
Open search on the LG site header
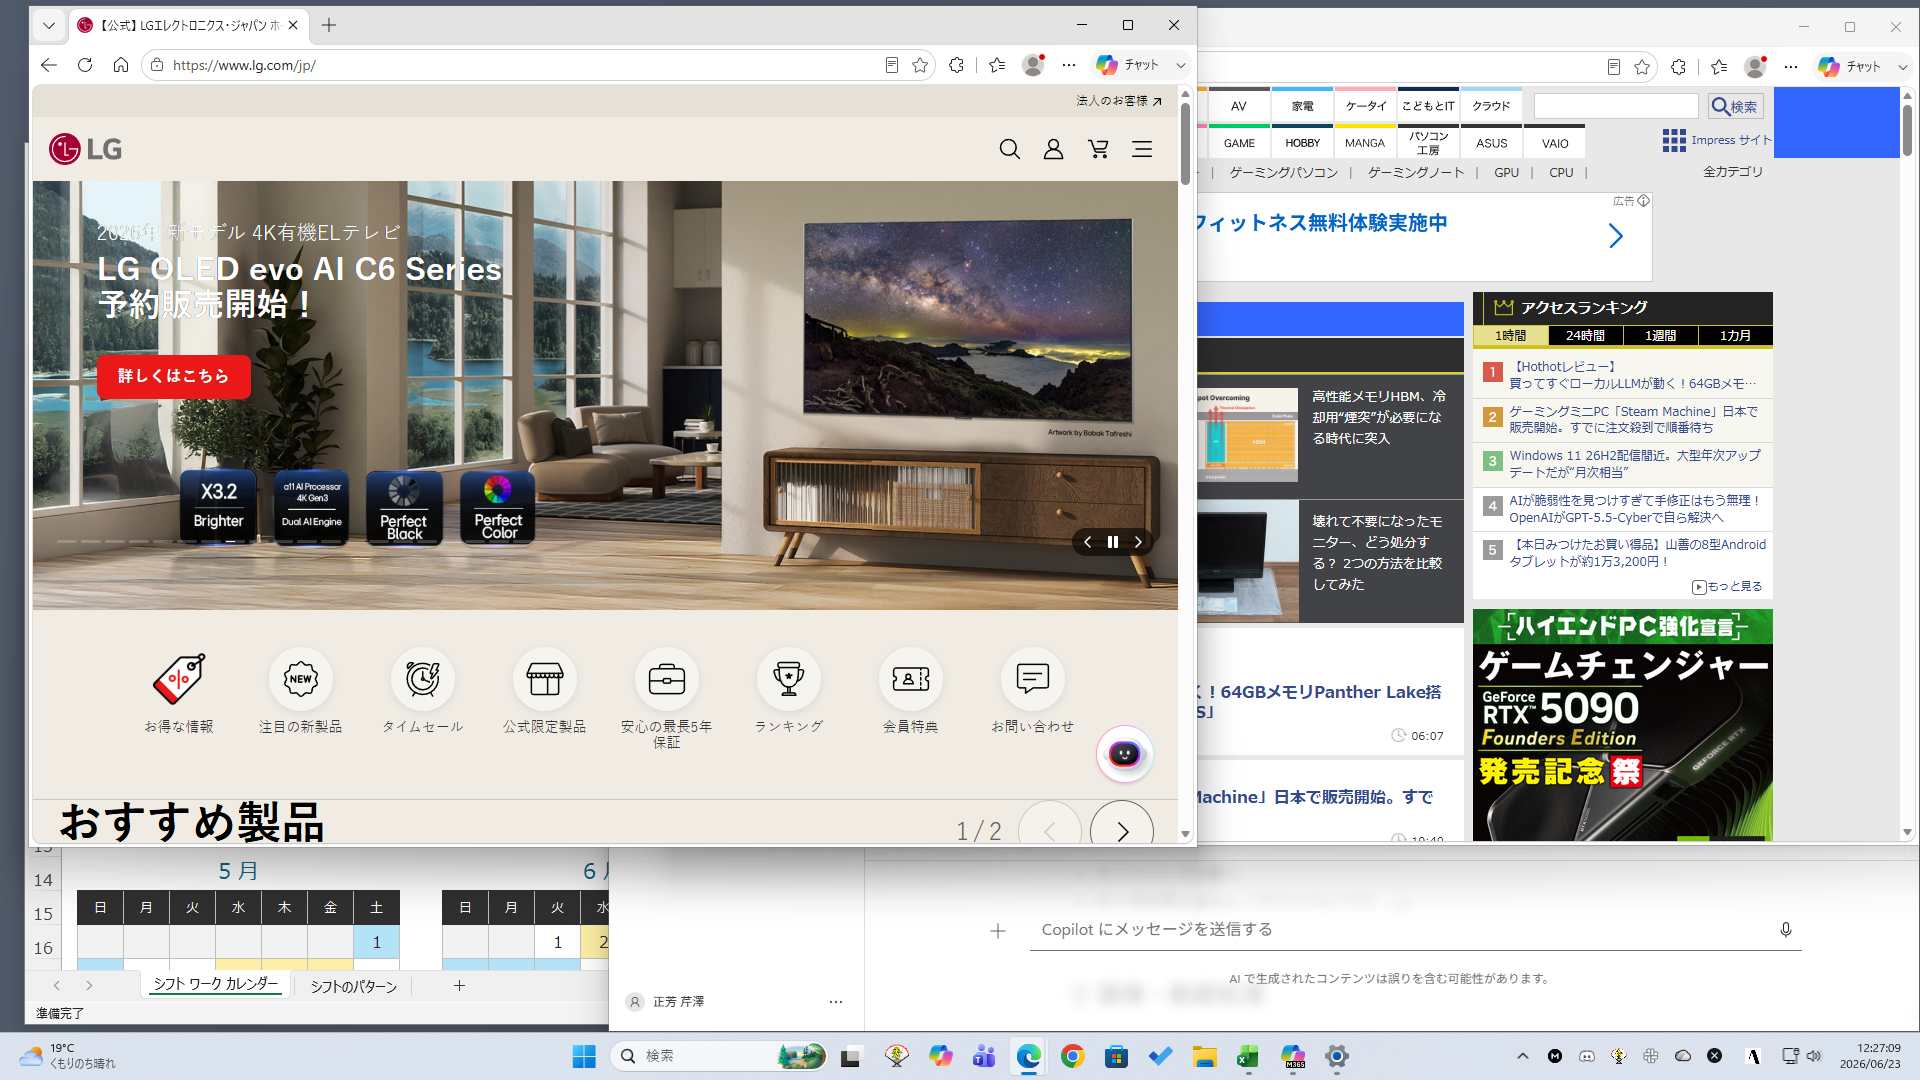click(1009, 149)
